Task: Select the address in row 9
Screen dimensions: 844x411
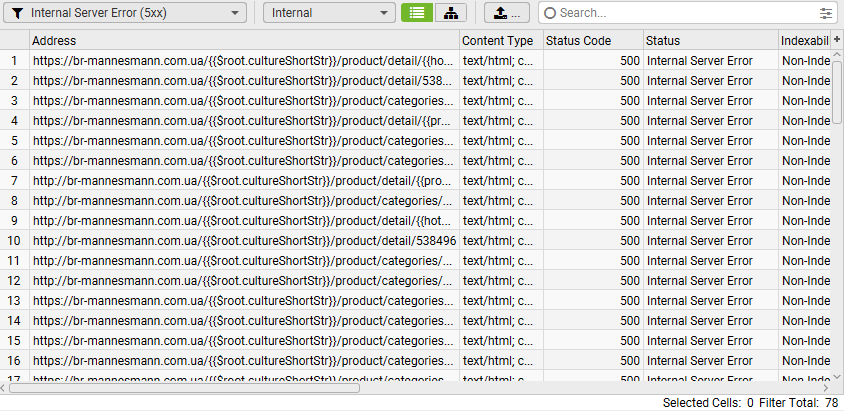Action: (244, 221)
